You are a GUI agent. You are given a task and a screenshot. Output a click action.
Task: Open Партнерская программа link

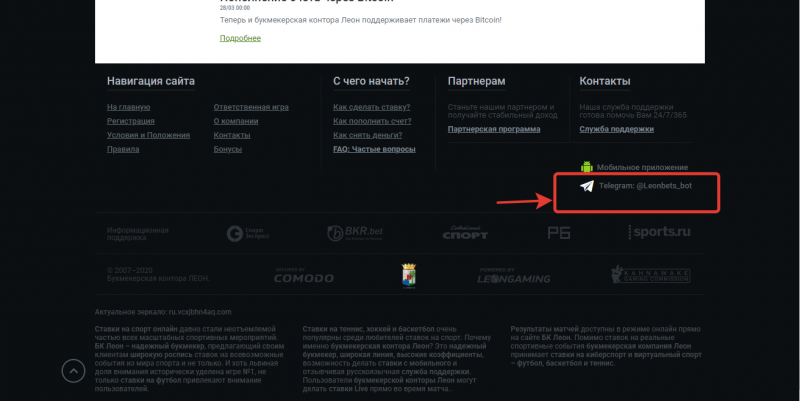click(x=494, y=129)
